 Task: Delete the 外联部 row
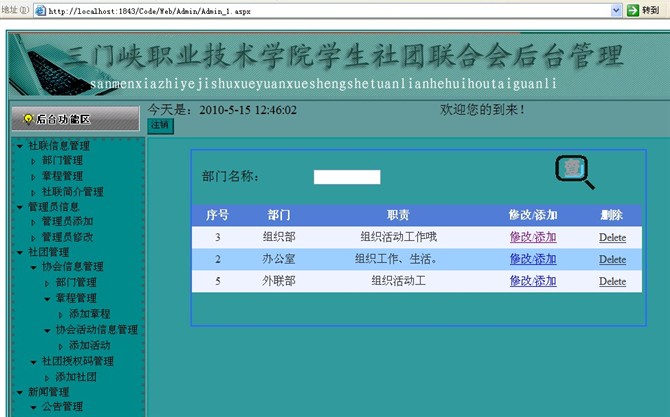coord(612,281)
